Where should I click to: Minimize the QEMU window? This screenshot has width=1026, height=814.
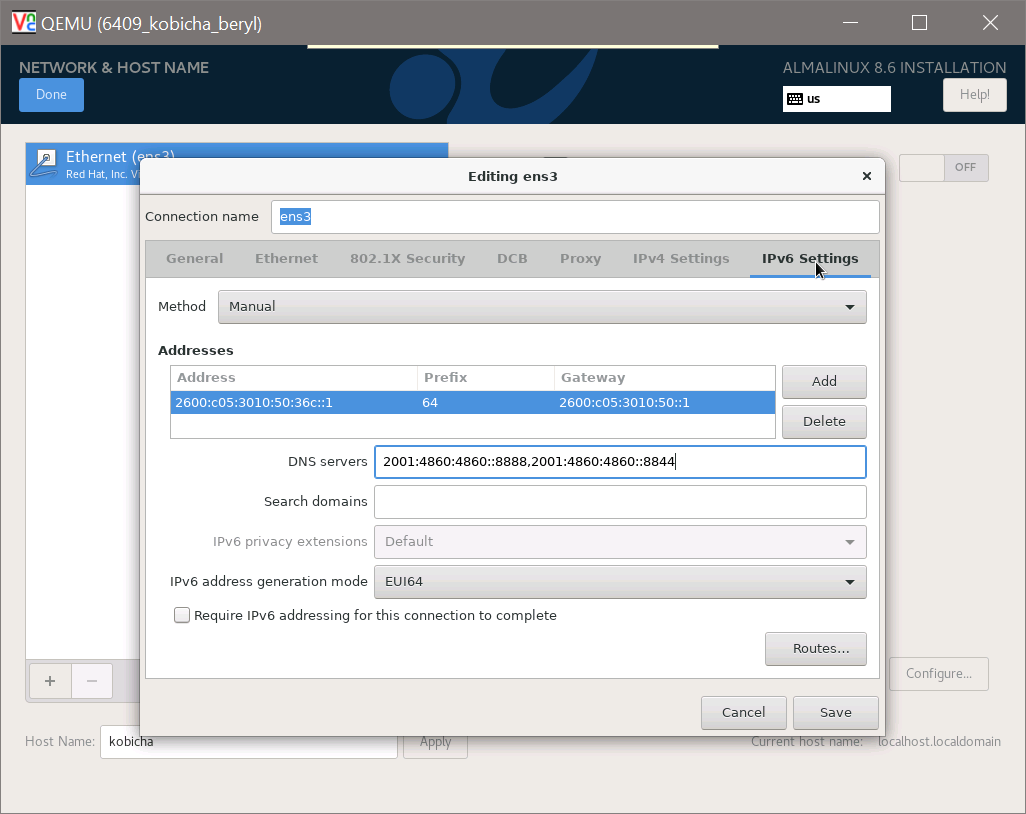[850, 23]
